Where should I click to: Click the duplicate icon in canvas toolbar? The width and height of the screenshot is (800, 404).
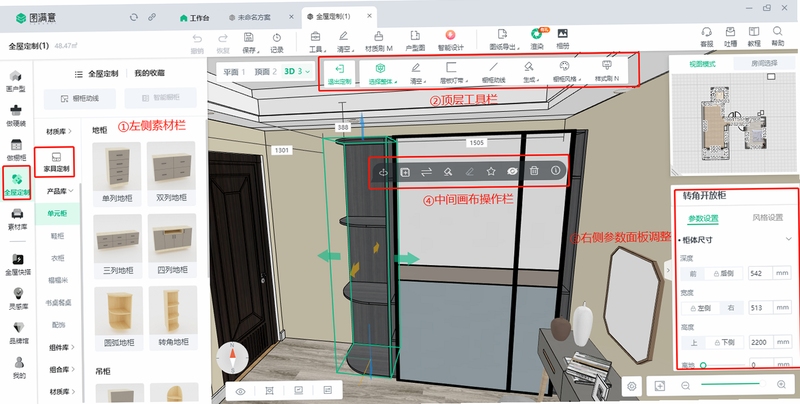pyautogui.click(x=405, y=172)
